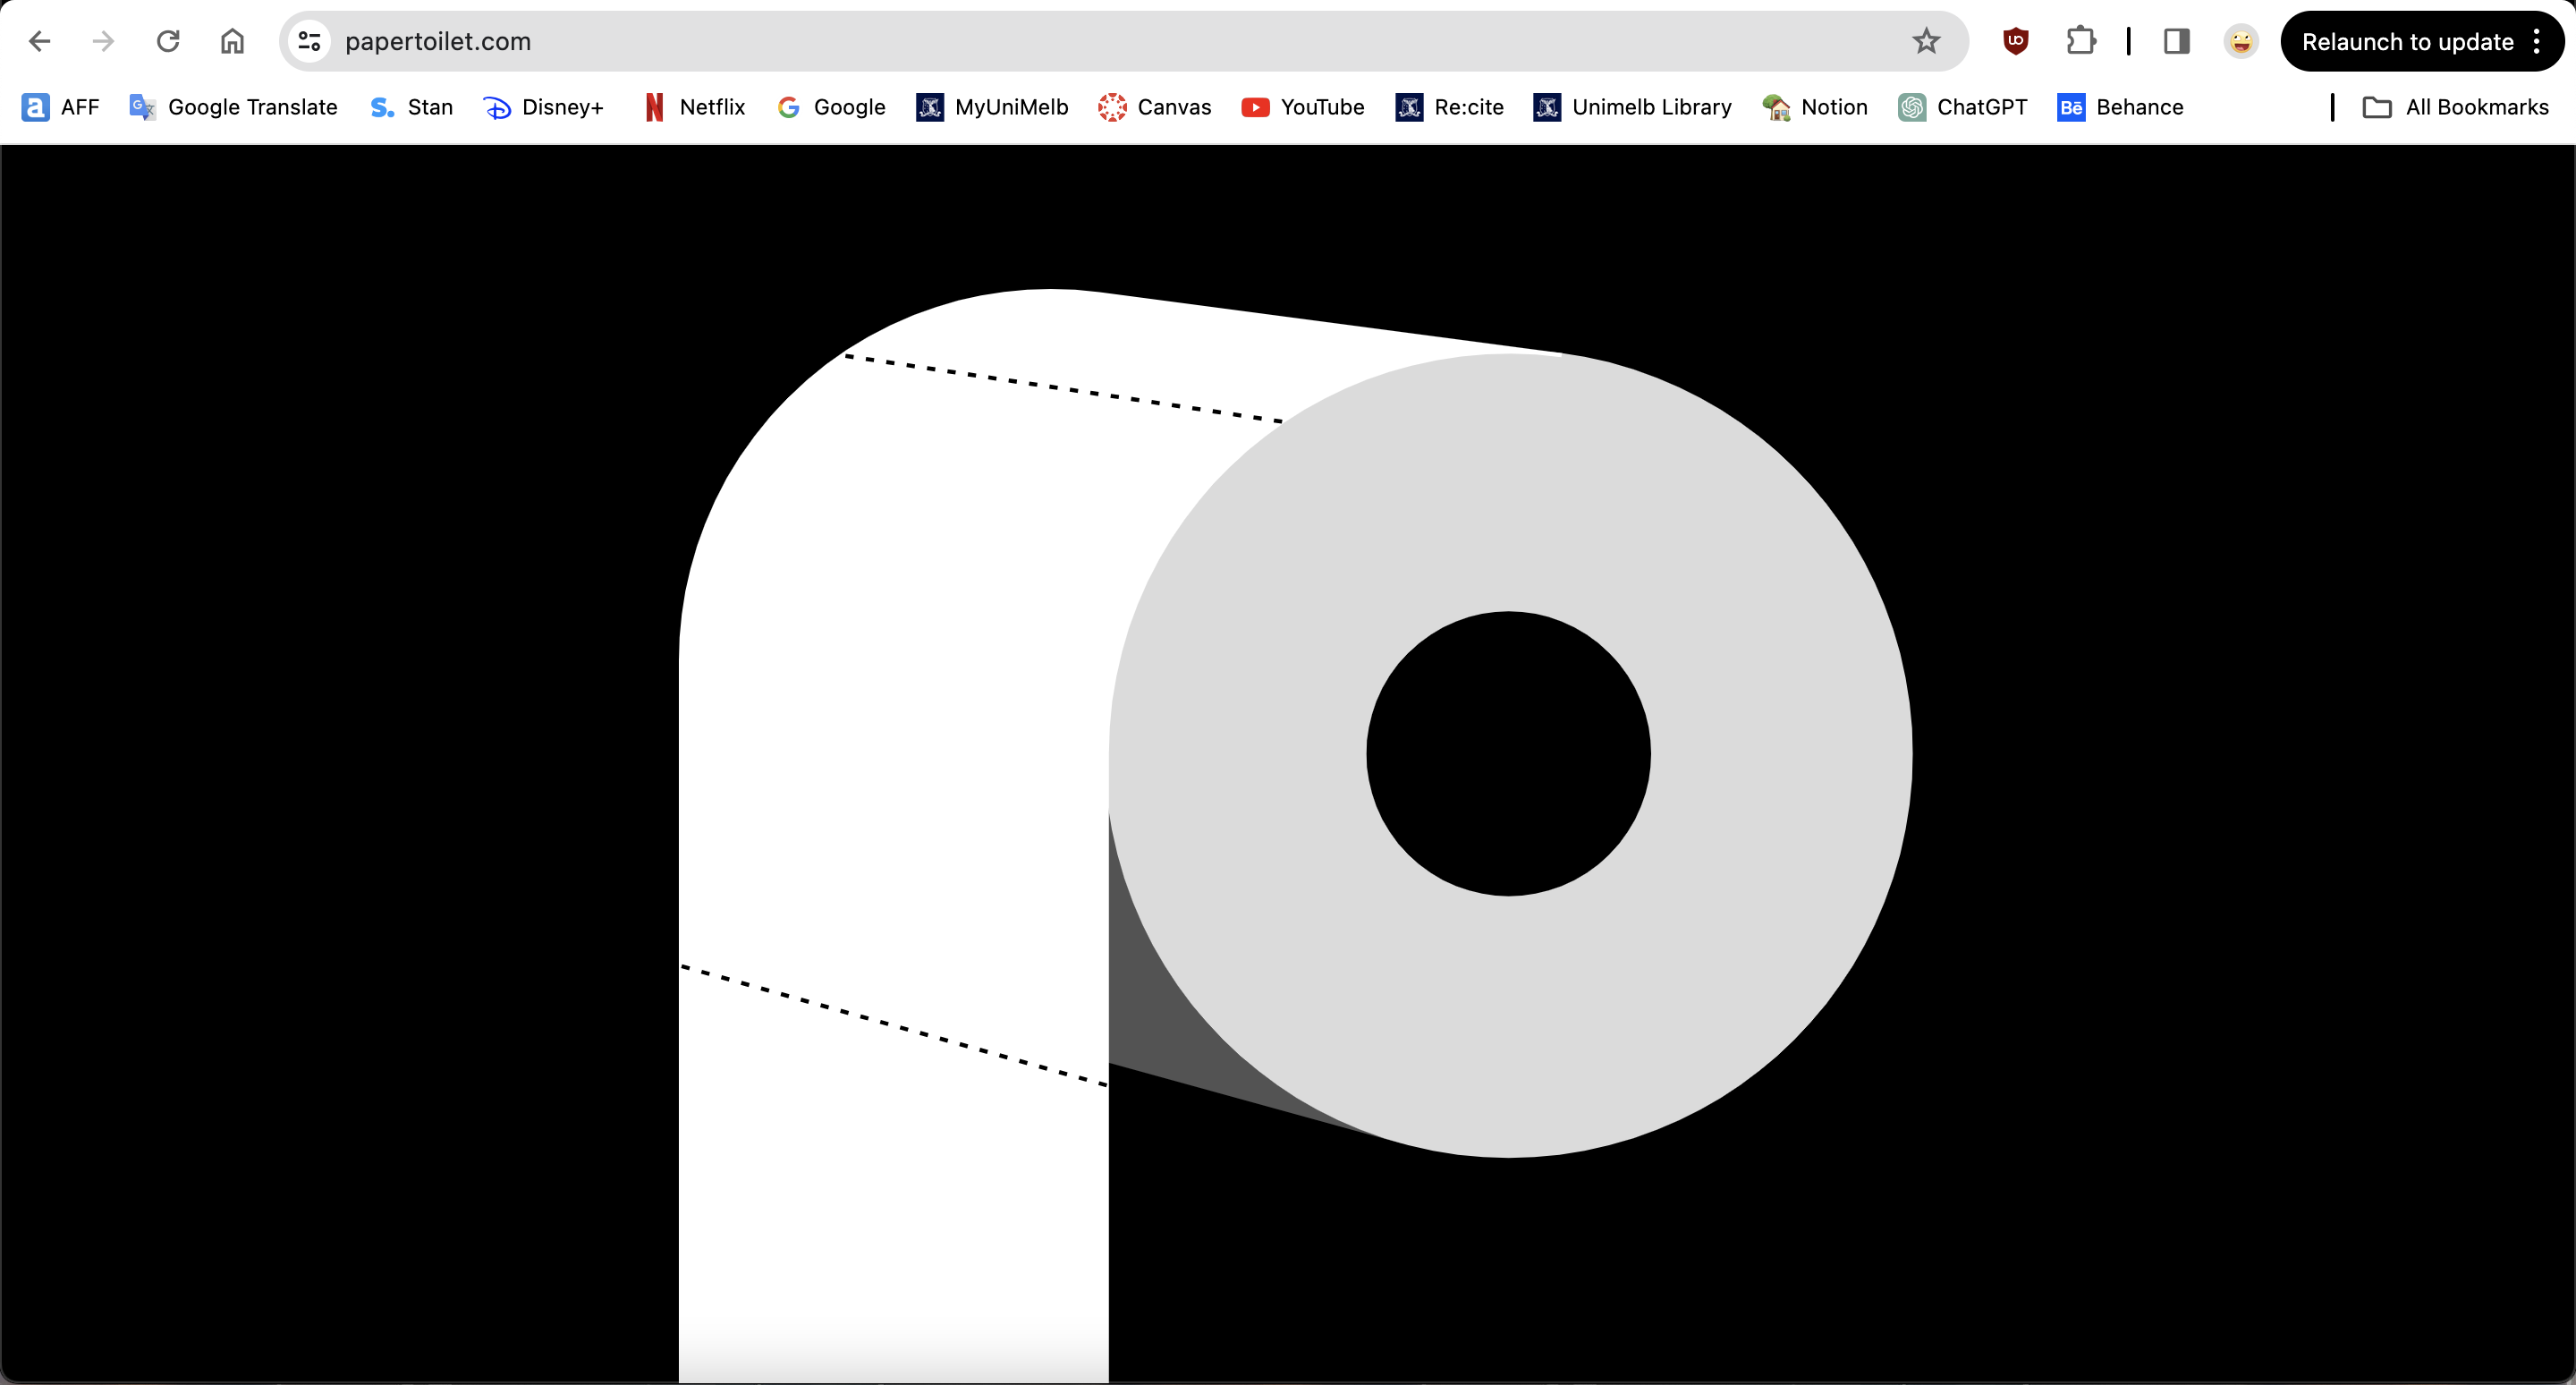Click the browser back arrow
This screenshot has height=1385, width=2576.
coord(40,41)
